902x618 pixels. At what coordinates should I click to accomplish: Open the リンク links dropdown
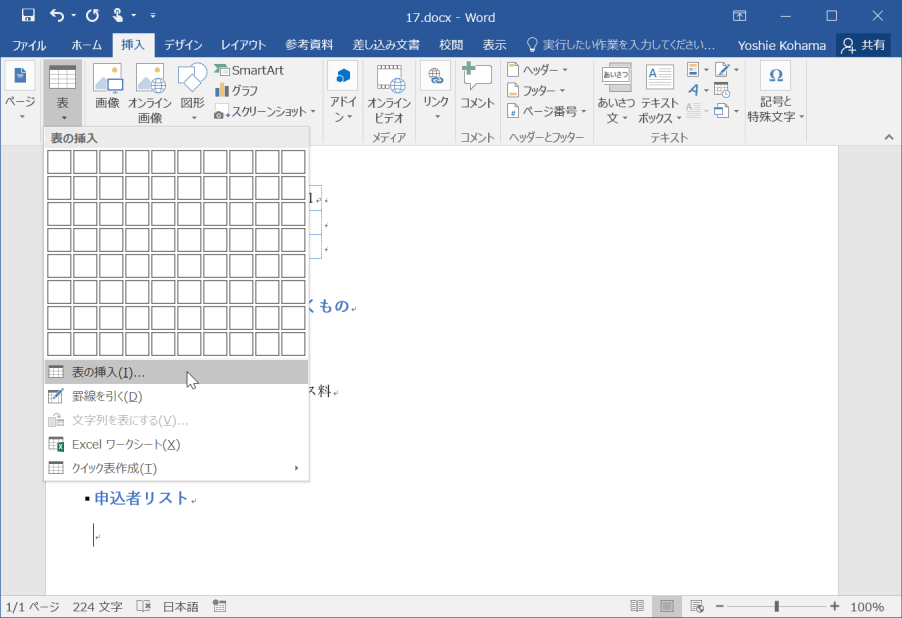coord(435,92)
